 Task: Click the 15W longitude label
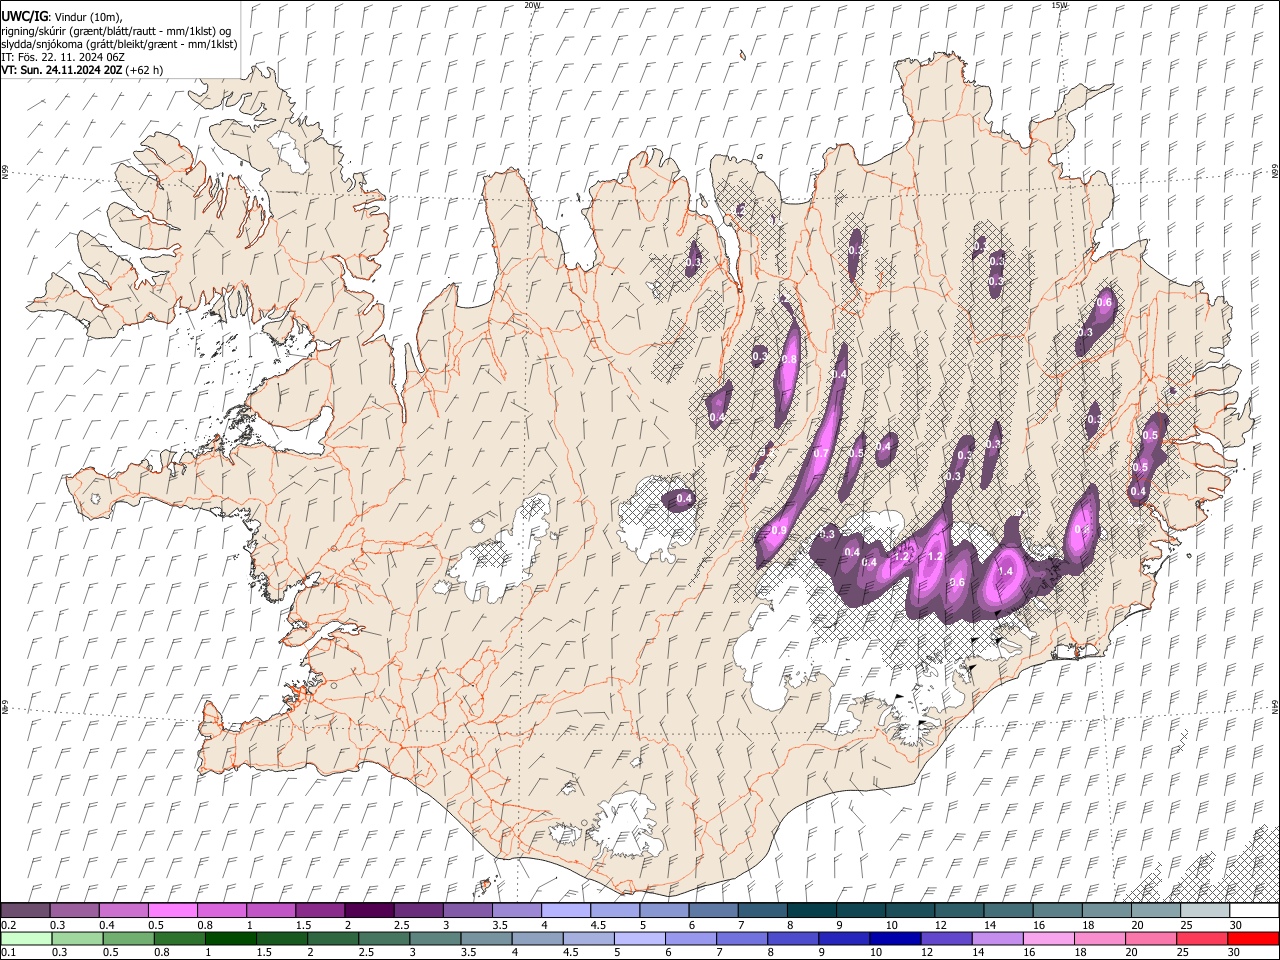pos(1059,5)
